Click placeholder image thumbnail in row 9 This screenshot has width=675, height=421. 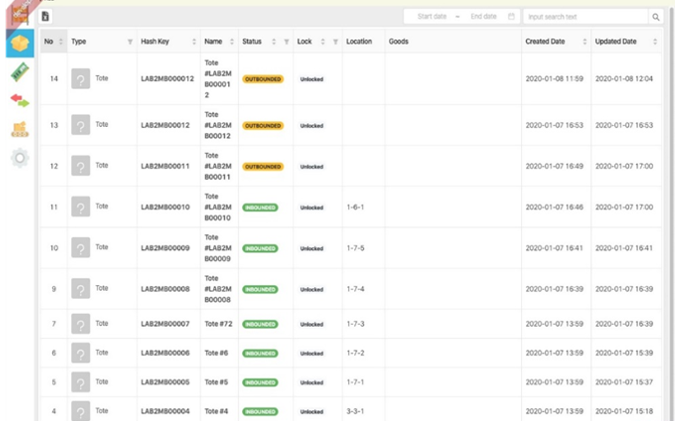pos(81,288)
